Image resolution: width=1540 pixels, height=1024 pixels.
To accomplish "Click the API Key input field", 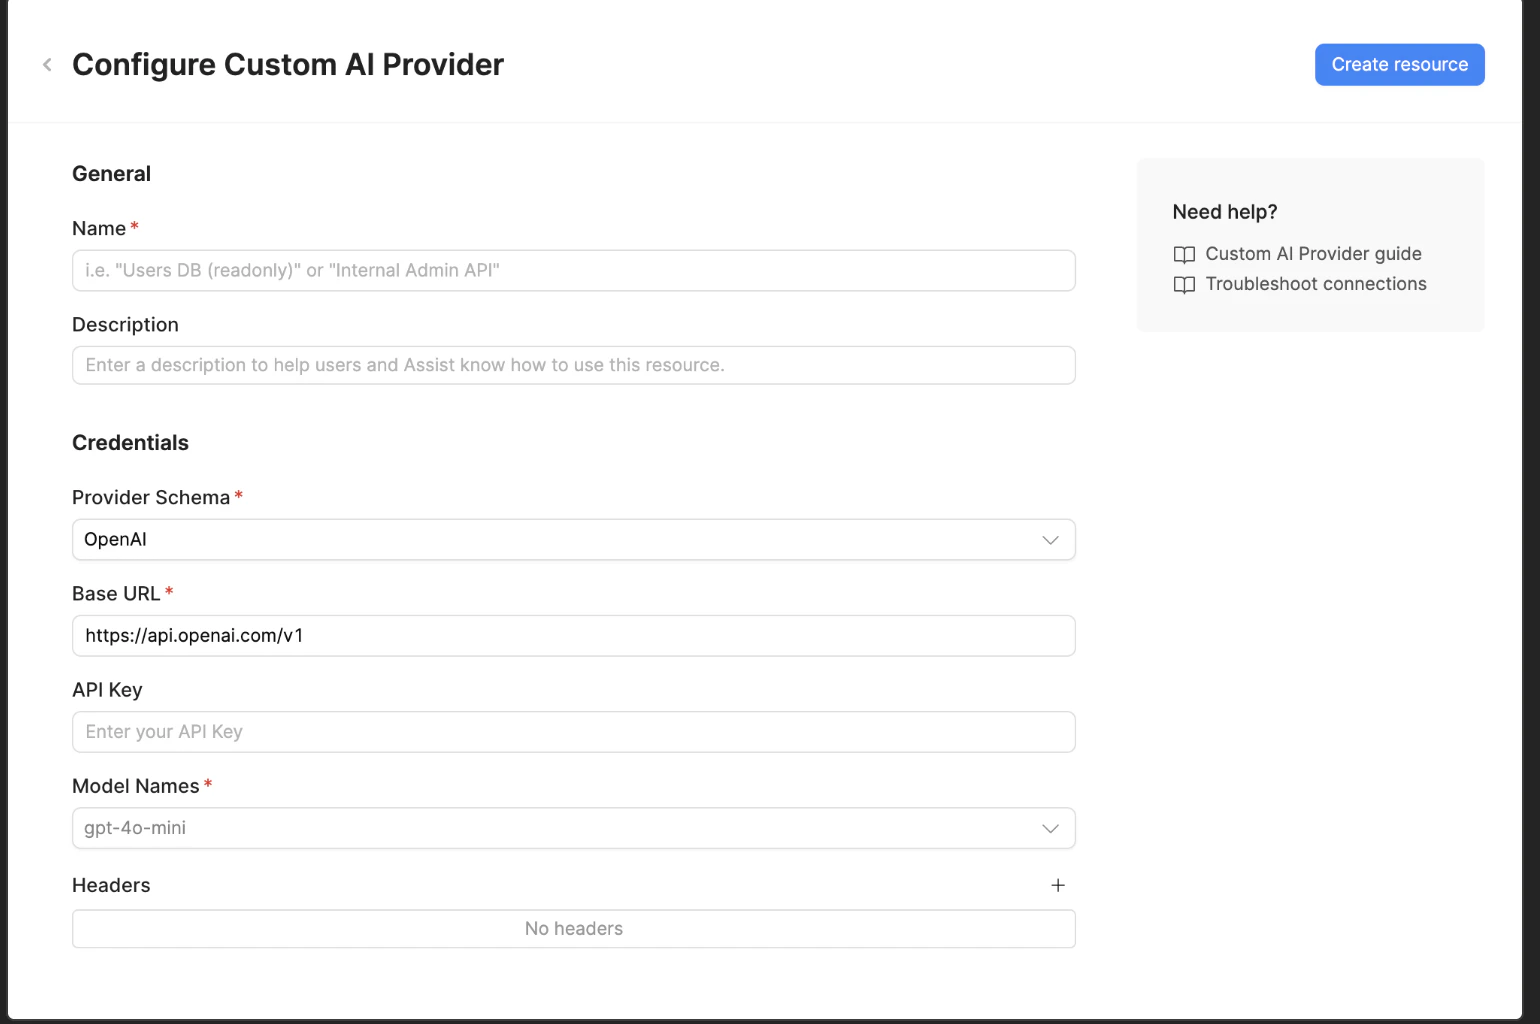I will [x=573, y=731].
